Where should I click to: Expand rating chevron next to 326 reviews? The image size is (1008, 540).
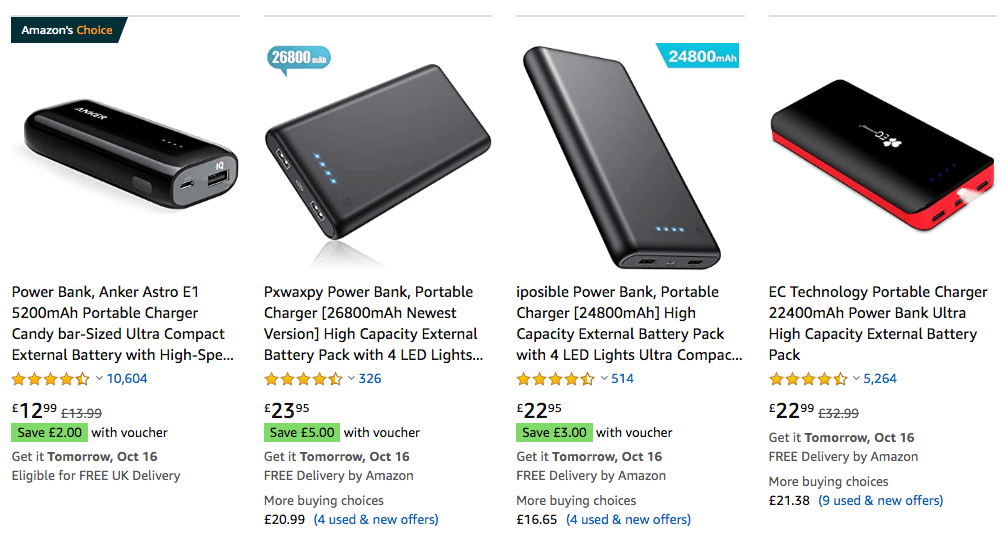[351, 379]
